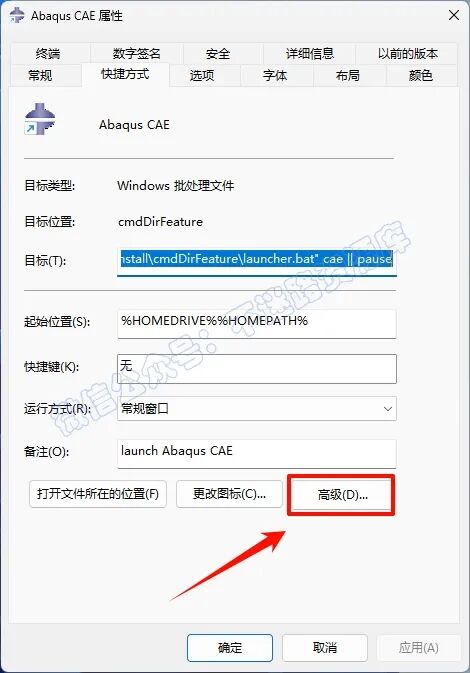Click the title bar Abaqus icon

click(17, 16)
